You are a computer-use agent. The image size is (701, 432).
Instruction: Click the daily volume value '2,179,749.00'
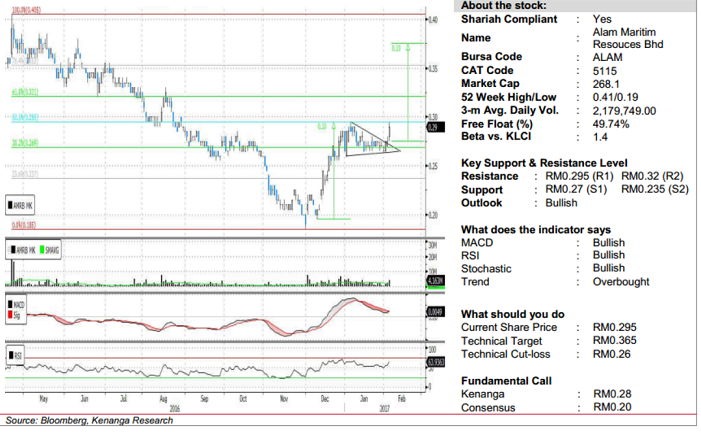[x=624, y=110]
